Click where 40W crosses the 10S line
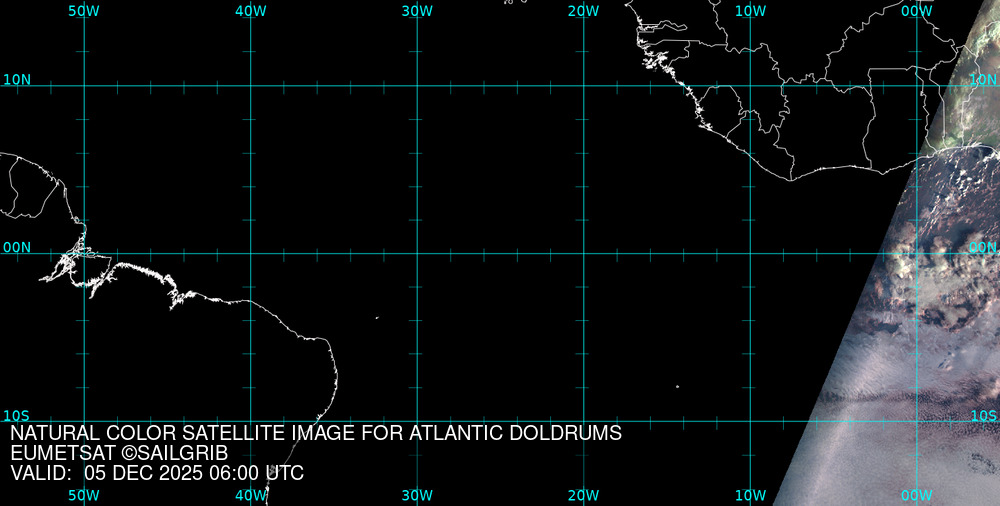Screen dimensions: 1000x506 point(250,421)
